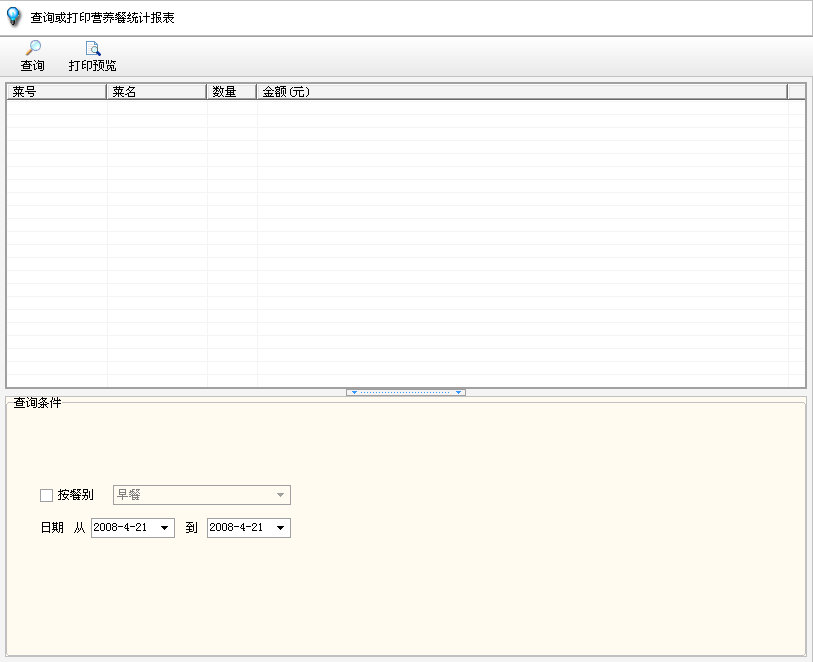Sort by 金额(元) column header
813x662 pixels.
521,92
